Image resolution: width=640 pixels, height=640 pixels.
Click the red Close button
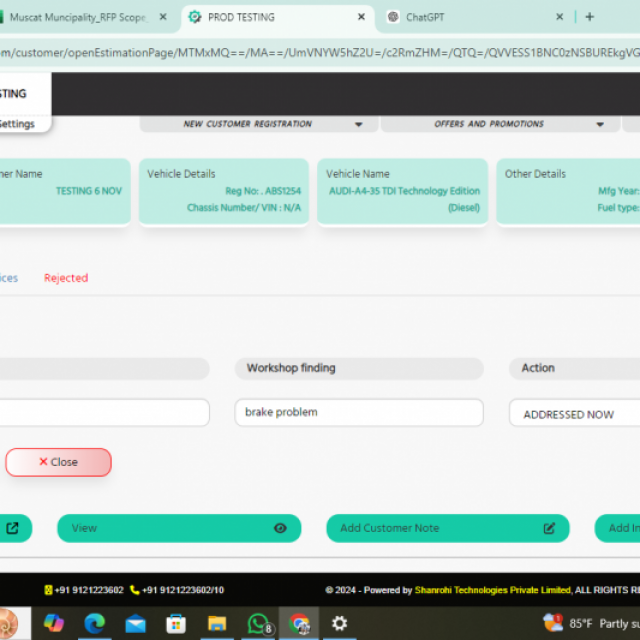point(58,462)
